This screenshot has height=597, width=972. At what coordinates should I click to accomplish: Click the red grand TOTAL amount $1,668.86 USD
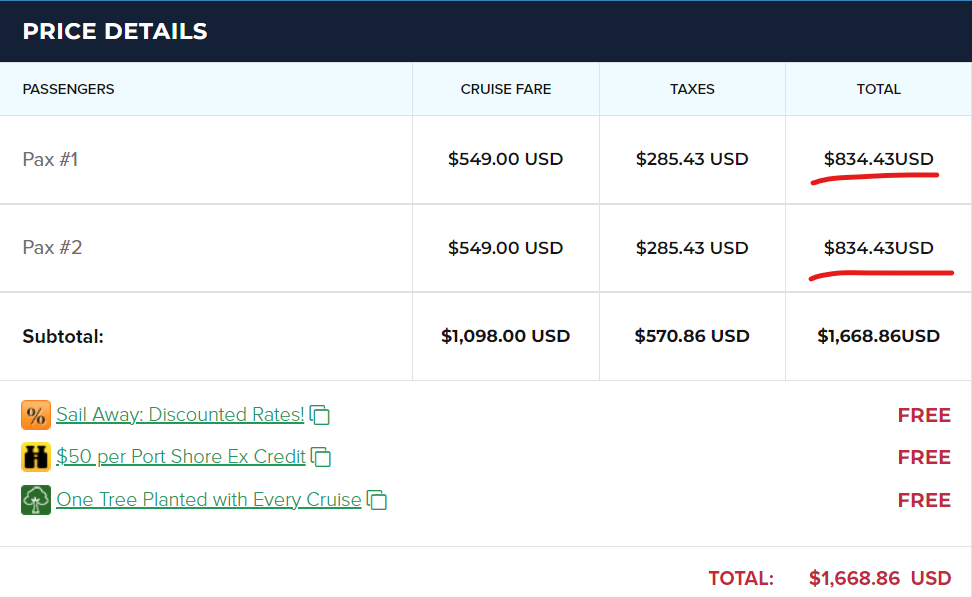[880, 578]
